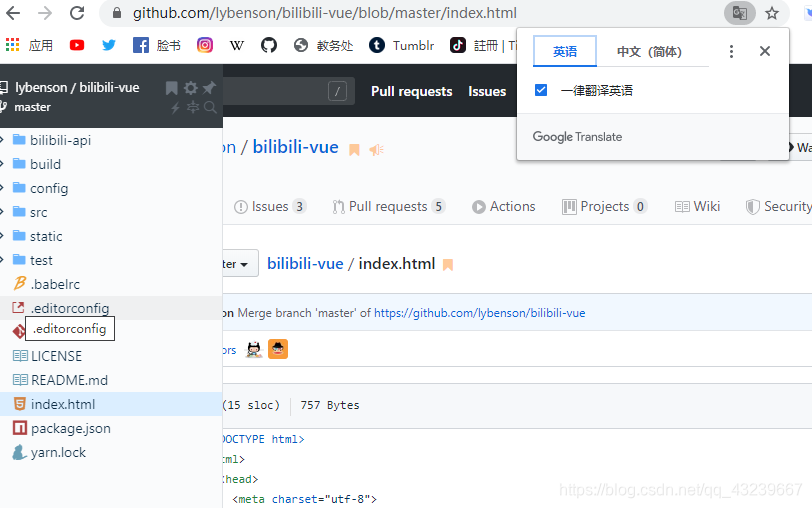The height and width of the screenshot is (508, 812).
Task: Click the Google Translate icon in address bar
Action: [x=739, y=13]
